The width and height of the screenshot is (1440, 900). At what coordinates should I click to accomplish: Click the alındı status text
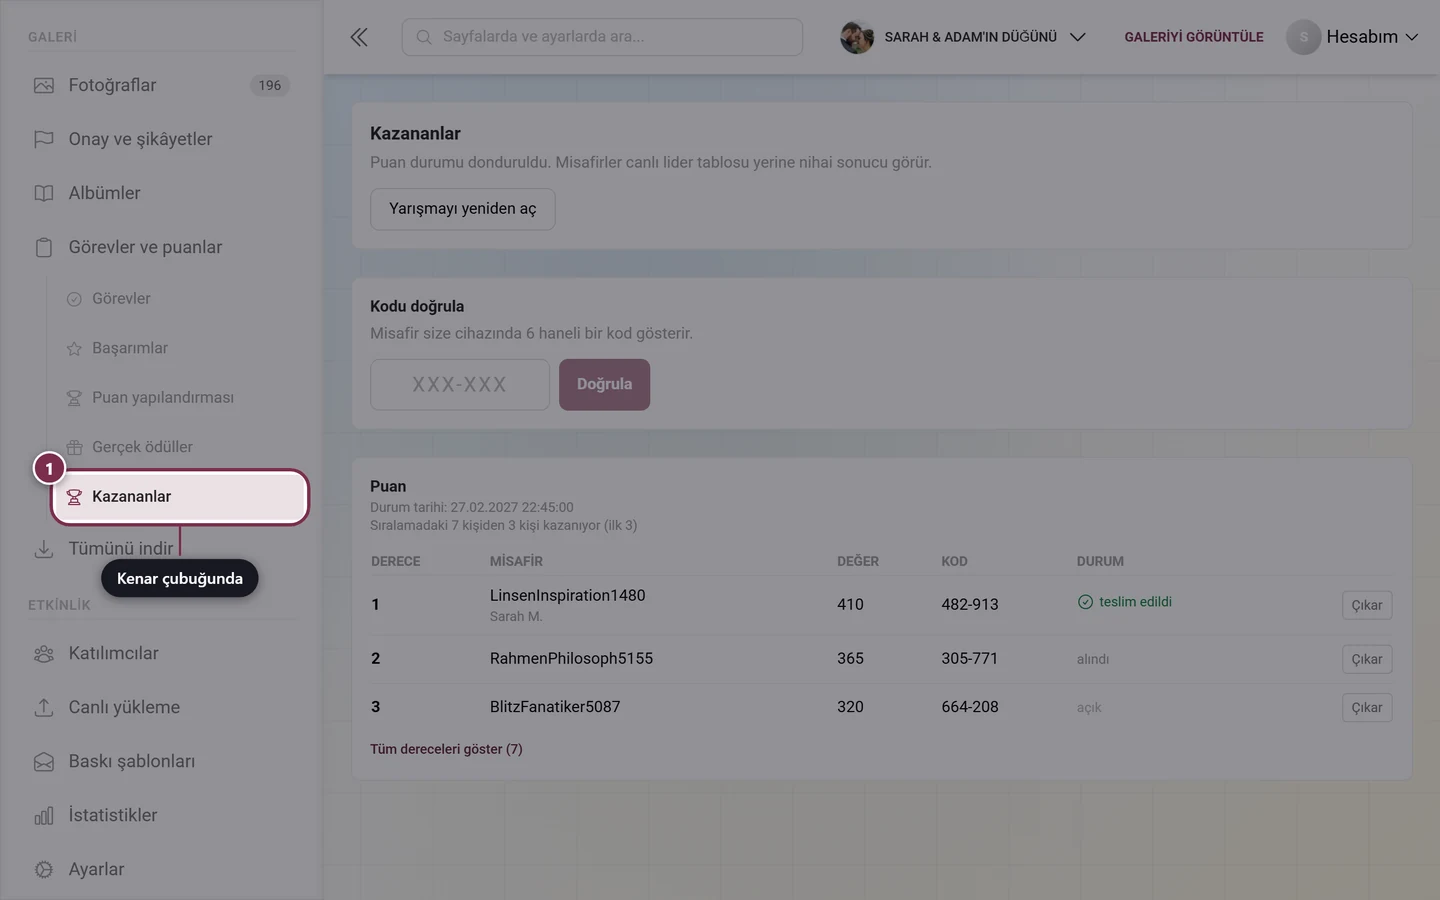pos(1093,659)
